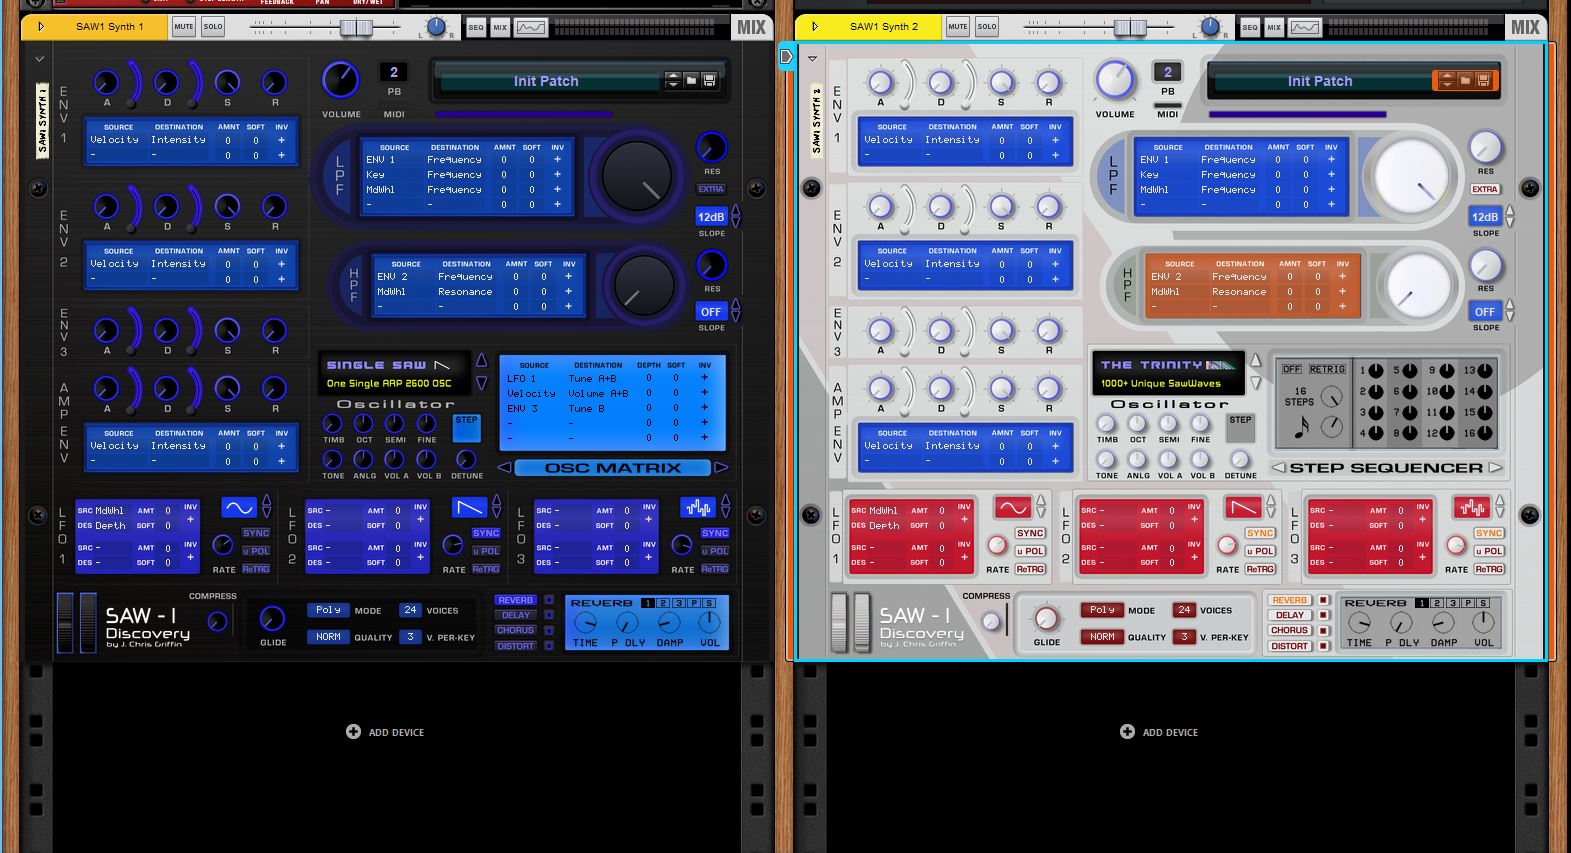Select LFO 1 sine waveform on Synth 1
This screenshot has height=853, width=1571.
coord(239,507)
